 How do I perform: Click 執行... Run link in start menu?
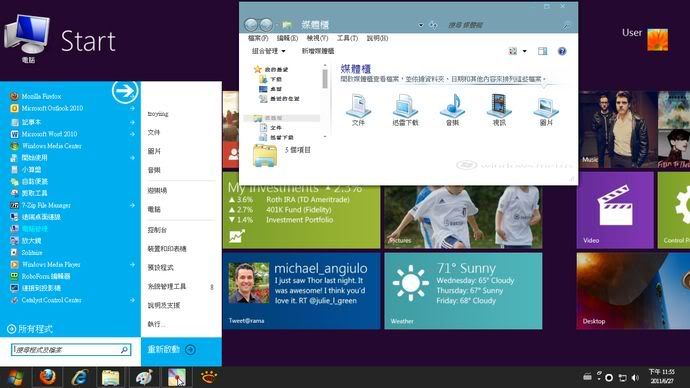[156, 324]
